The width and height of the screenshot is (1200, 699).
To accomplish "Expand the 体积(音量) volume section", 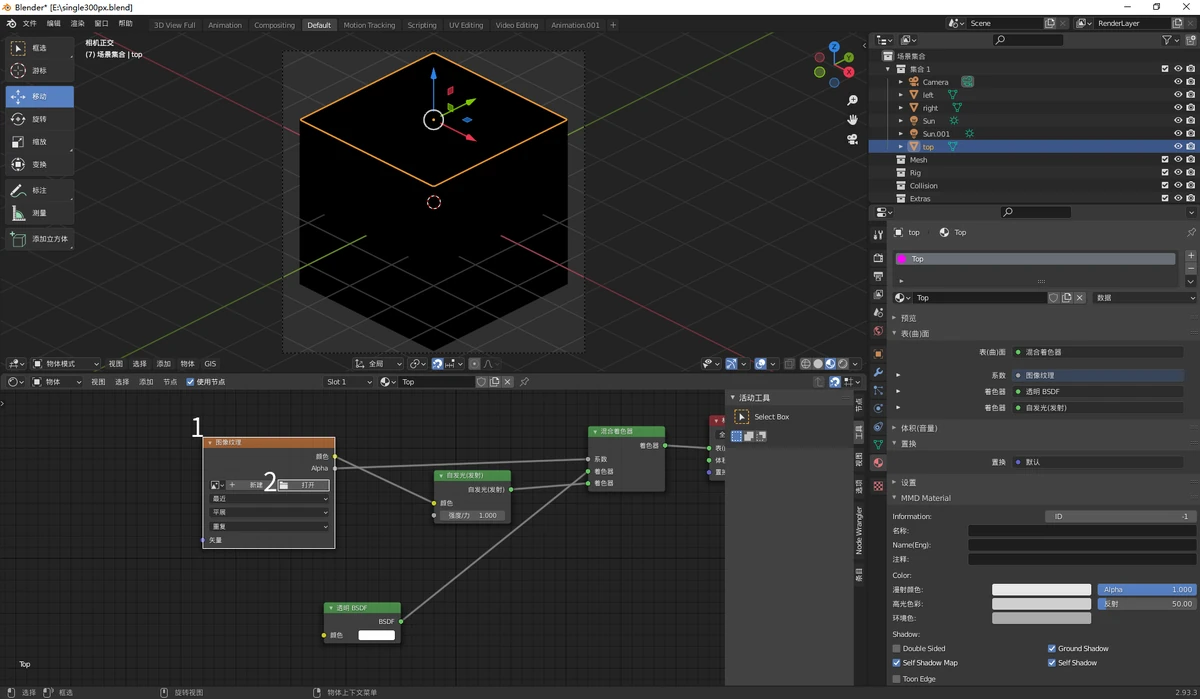I will pos(918,428).
